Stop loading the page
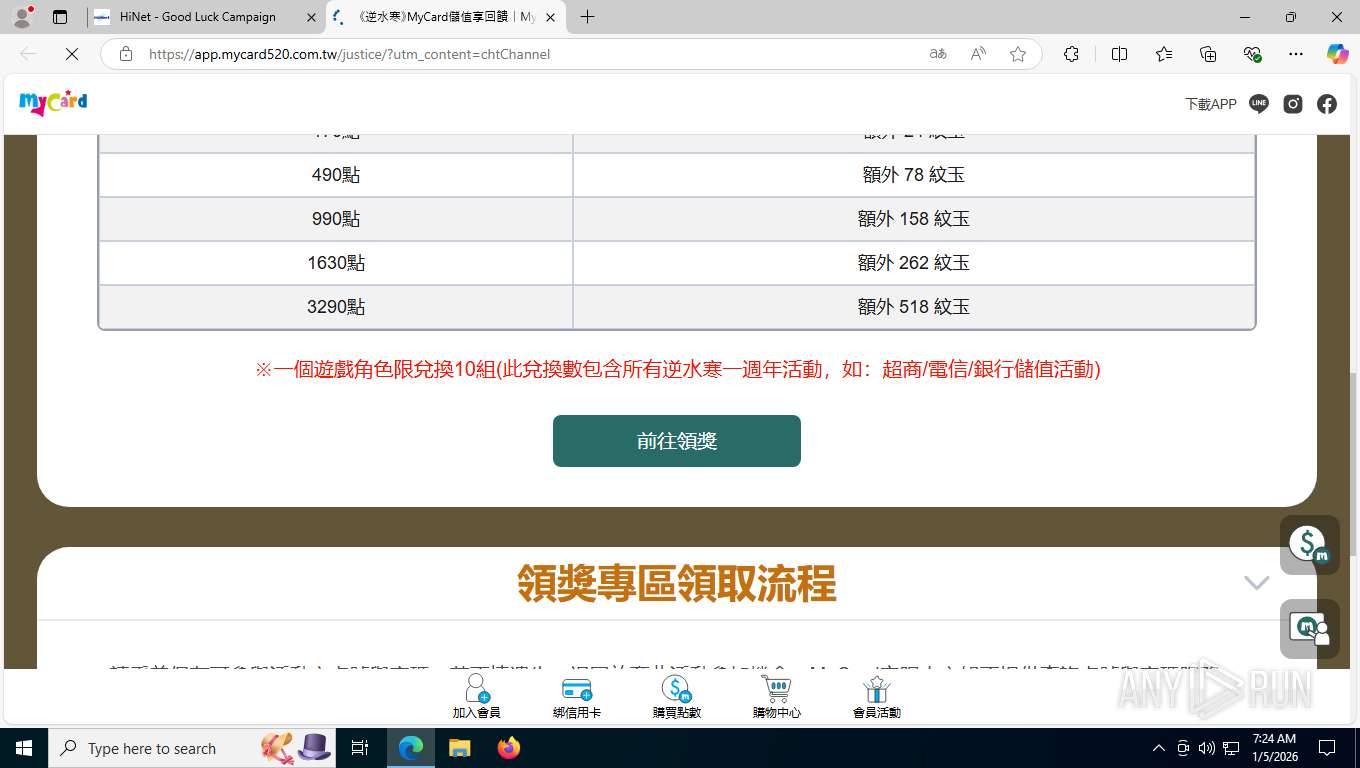The width and height of the screenshot is (1360, 768). point(72,54)
